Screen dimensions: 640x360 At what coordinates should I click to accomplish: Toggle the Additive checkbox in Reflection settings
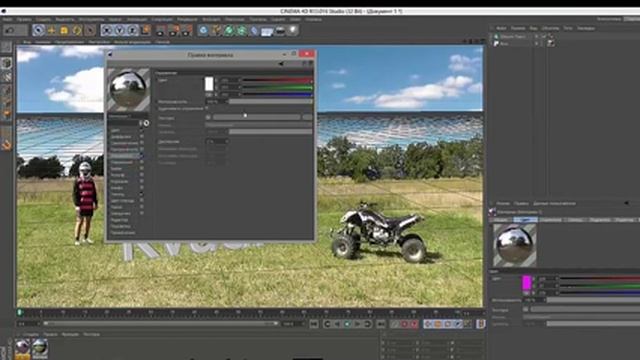207,109
